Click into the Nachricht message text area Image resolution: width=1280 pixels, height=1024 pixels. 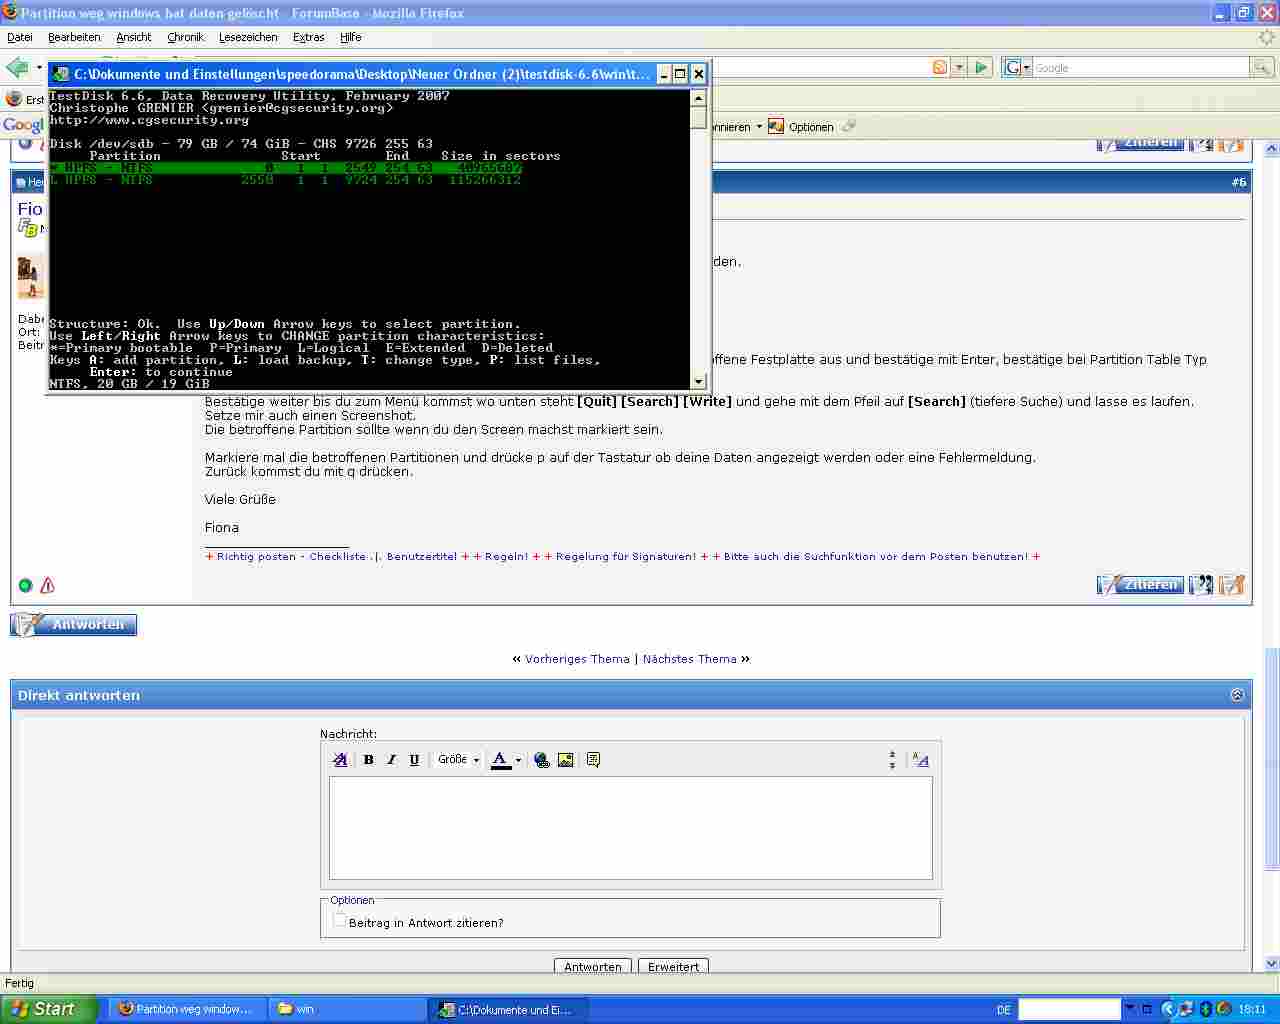(x=631, y=828)
